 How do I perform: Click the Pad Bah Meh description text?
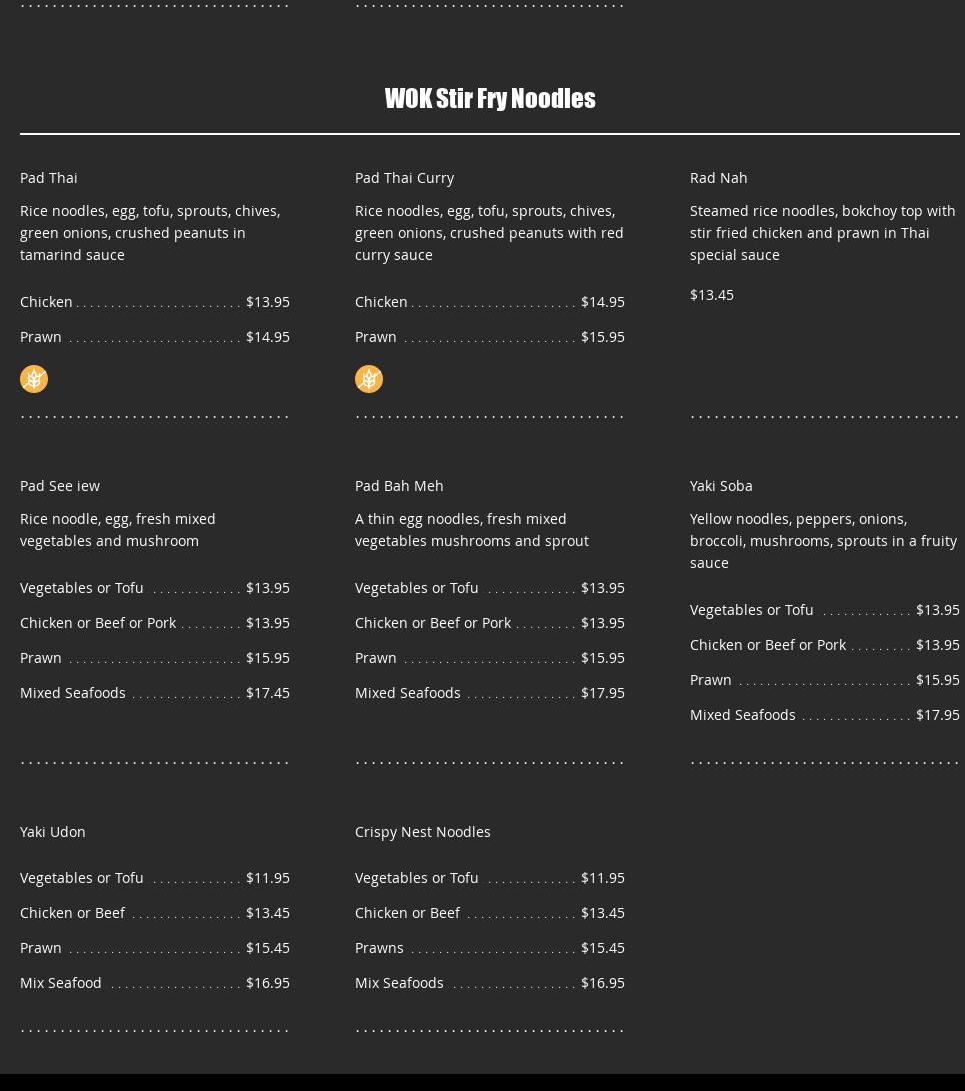(471, 530)
